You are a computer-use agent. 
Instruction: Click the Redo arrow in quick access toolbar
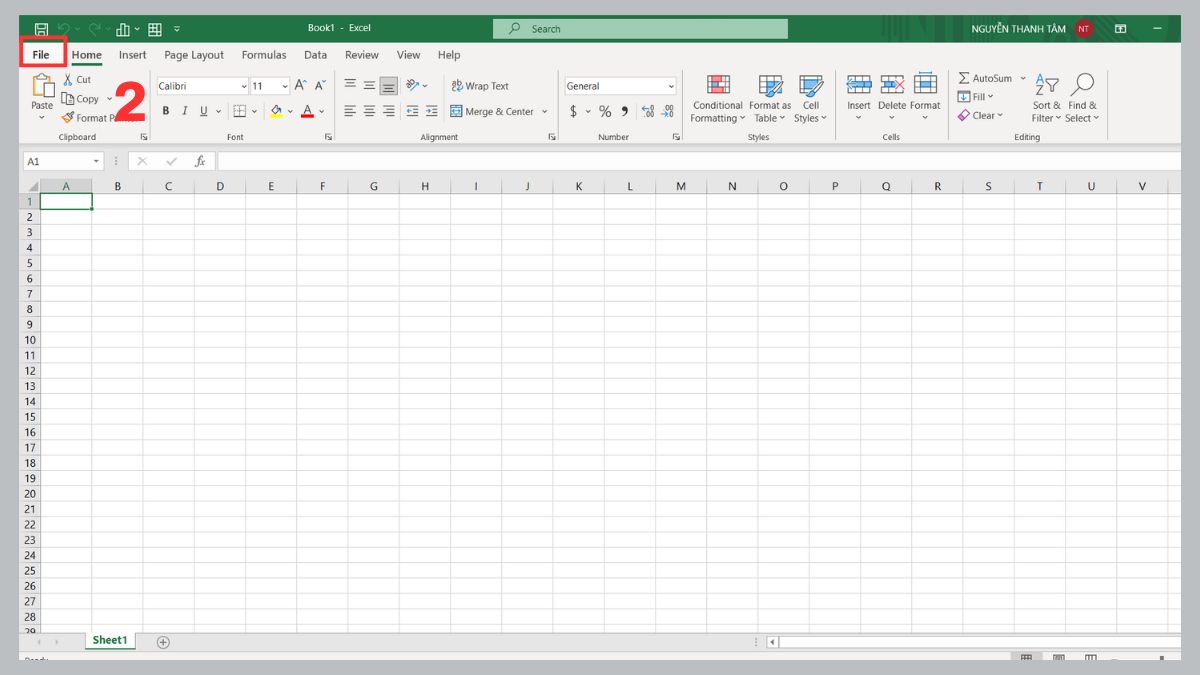(95, 29)
